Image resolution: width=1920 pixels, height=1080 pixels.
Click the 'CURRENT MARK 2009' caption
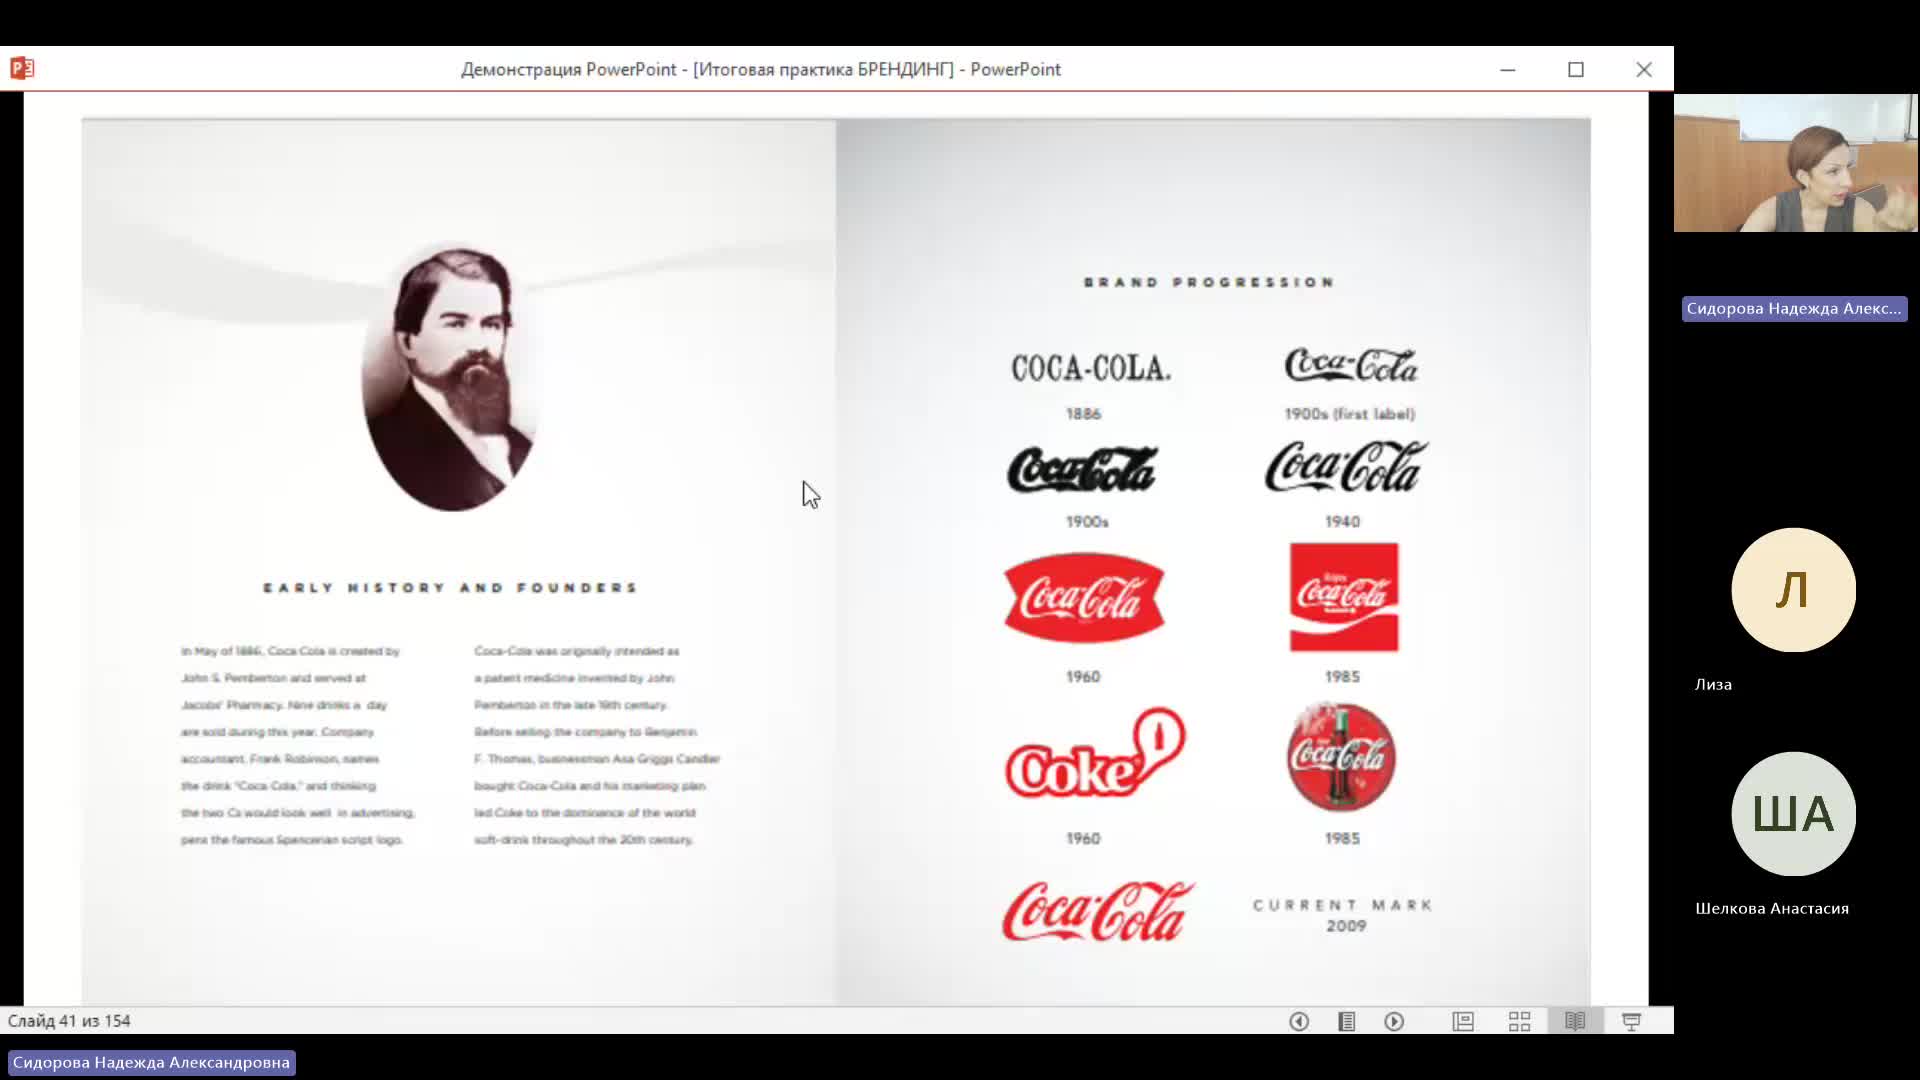point(1343,915)
